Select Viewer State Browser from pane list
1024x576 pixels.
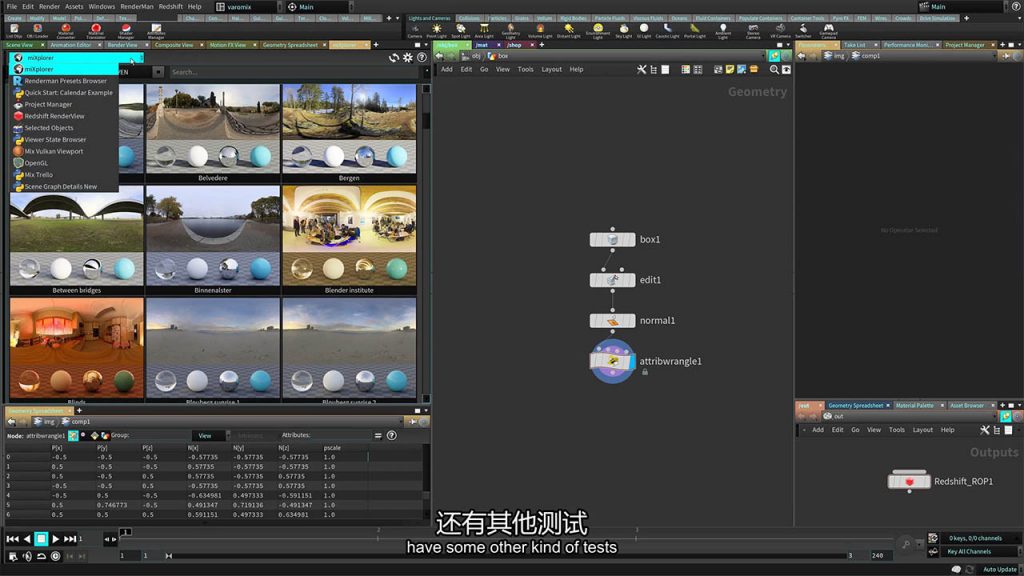tap(55, 140)
